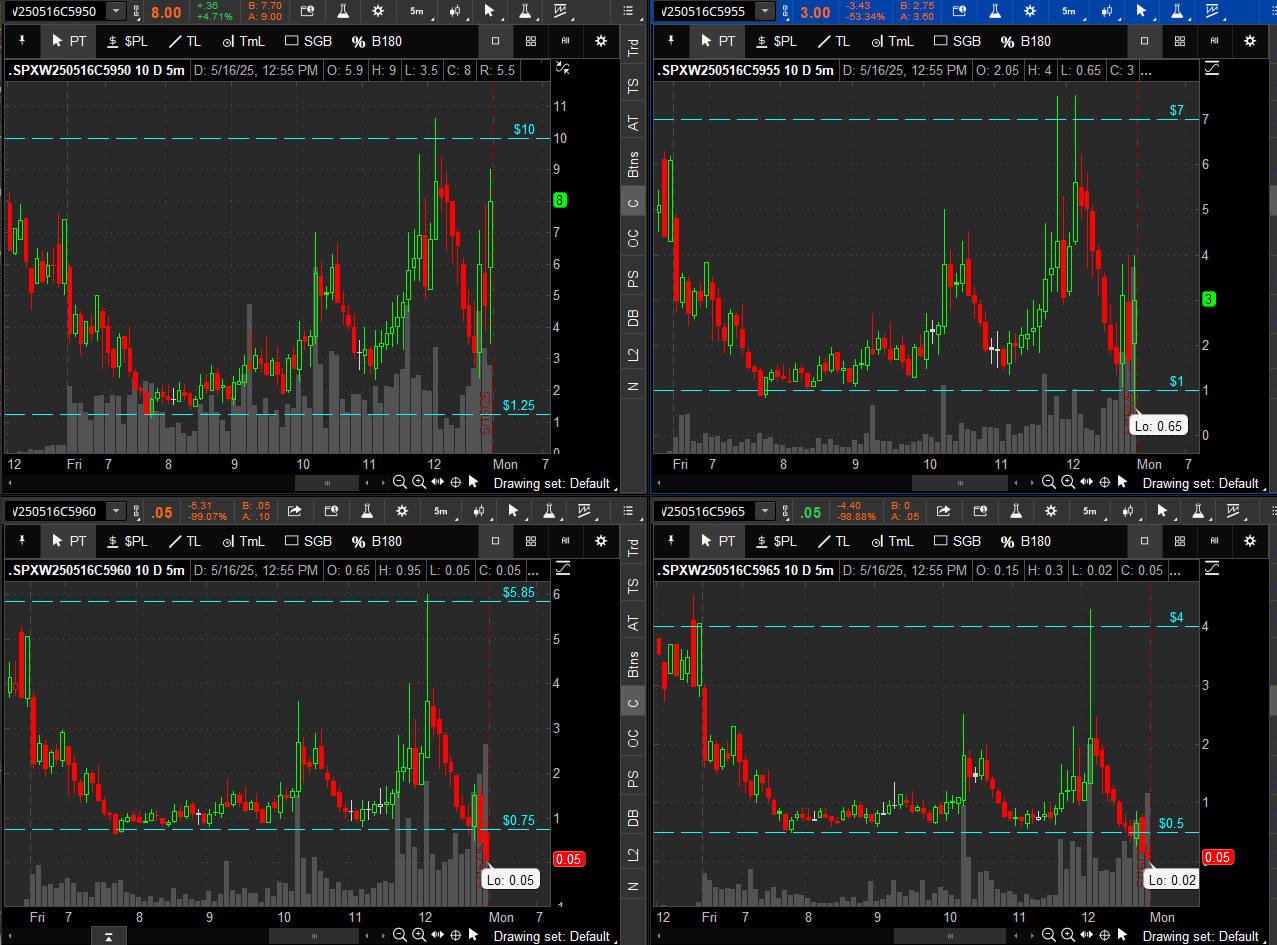Expand the C5950 symbol dropdown

click(x=116, y=11)
